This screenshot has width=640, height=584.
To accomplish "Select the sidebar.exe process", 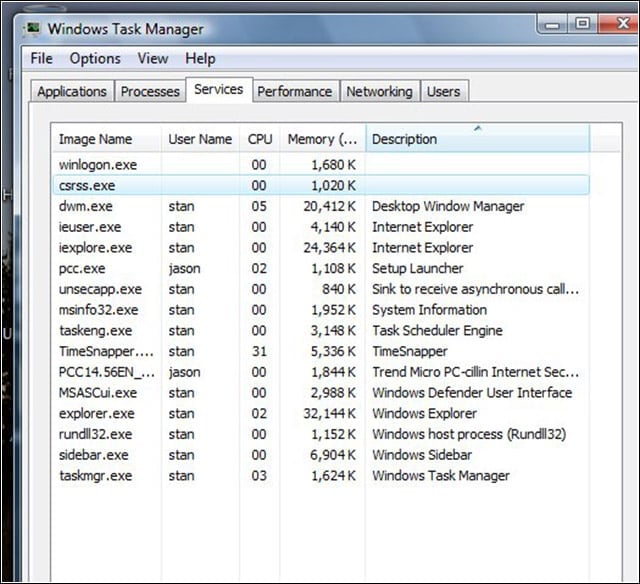I will click(x=321, y=455).
